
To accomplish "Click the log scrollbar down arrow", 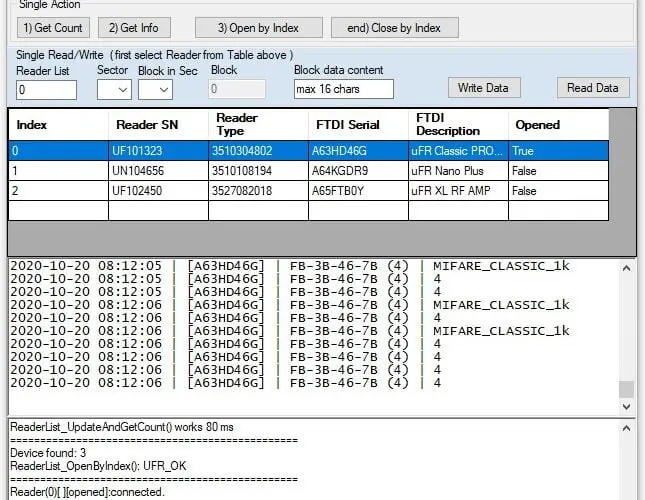I will [626, 407].
